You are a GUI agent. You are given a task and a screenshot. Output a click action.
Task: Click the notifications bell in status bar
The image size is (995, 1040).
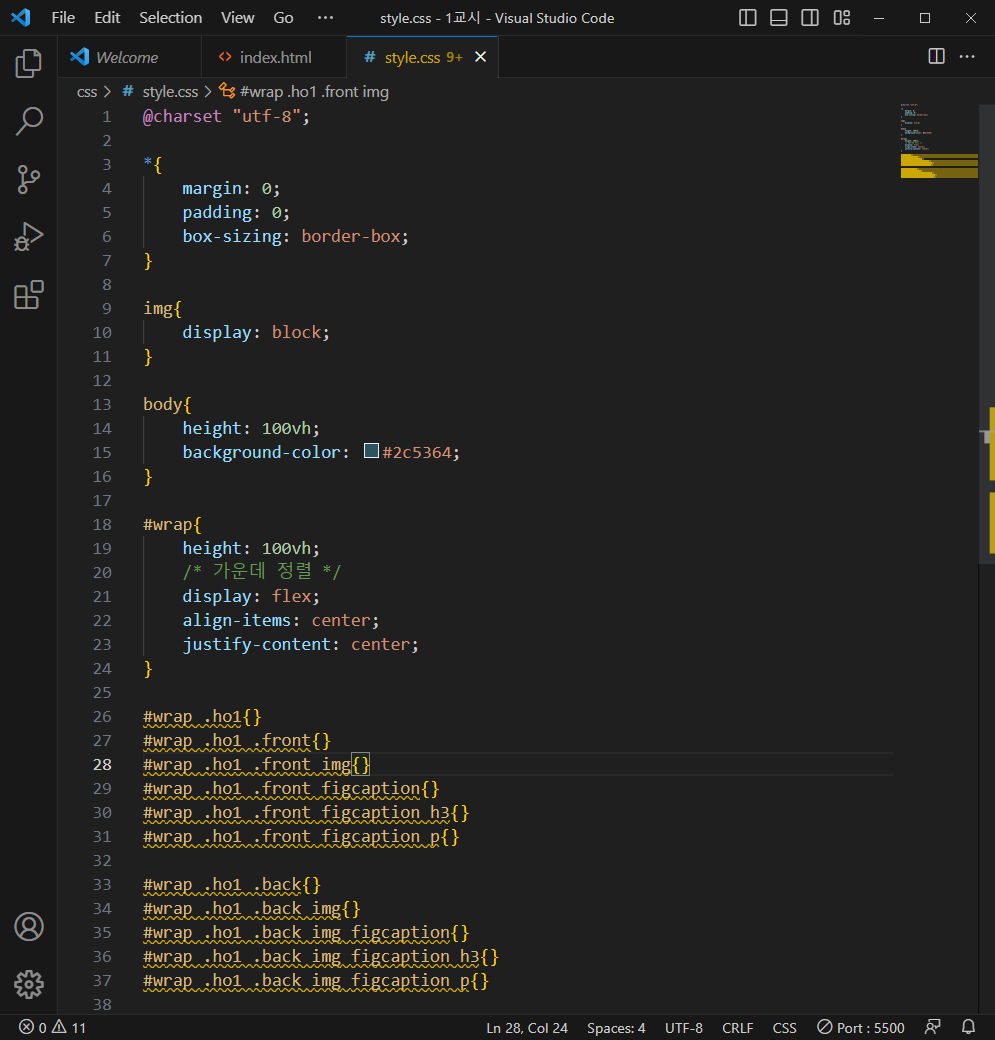point(968,1027)
